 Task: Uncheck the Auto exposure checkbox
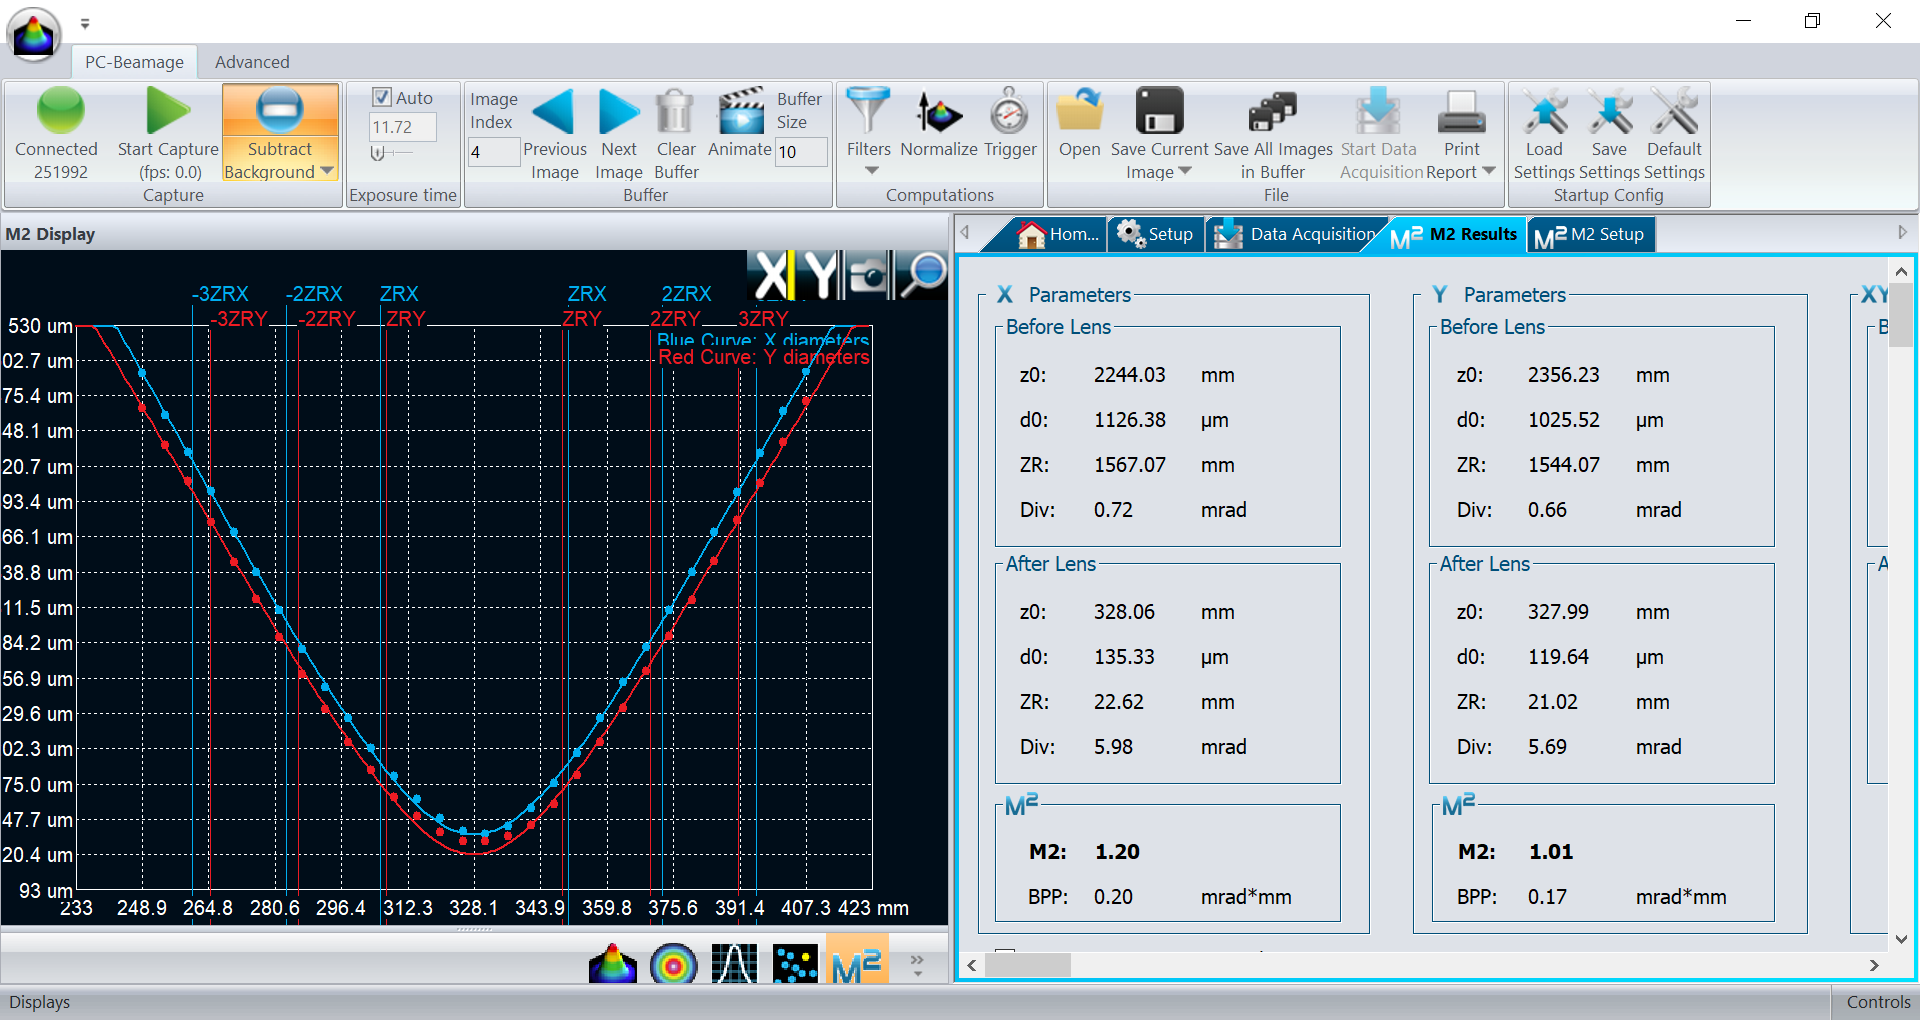[382, 97]
